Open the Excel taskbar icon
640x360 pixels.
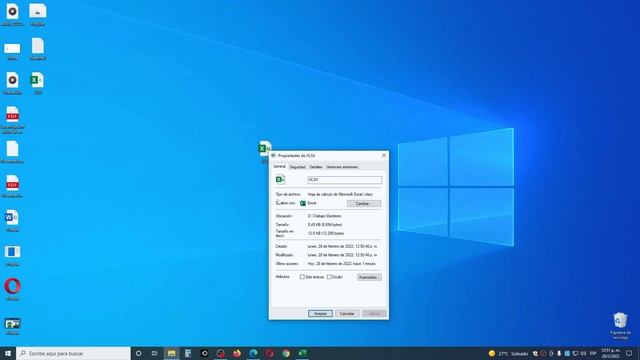coord(302,353)
